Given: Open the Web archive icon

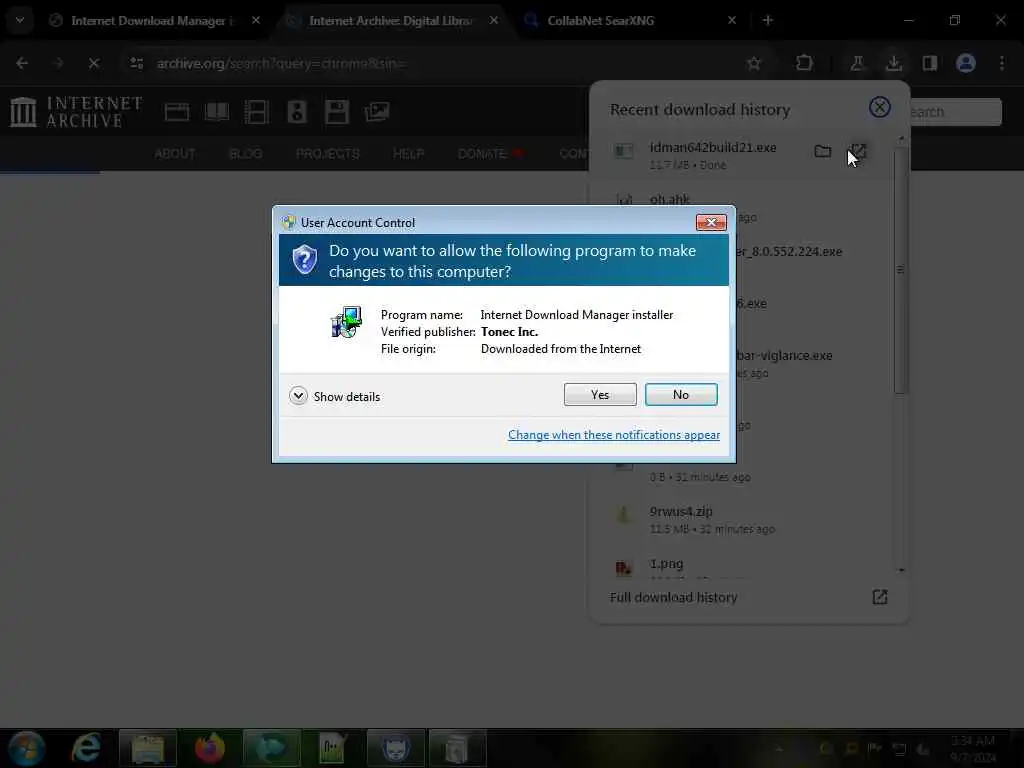Looking at the screenshot, I should tap(176, 112).
